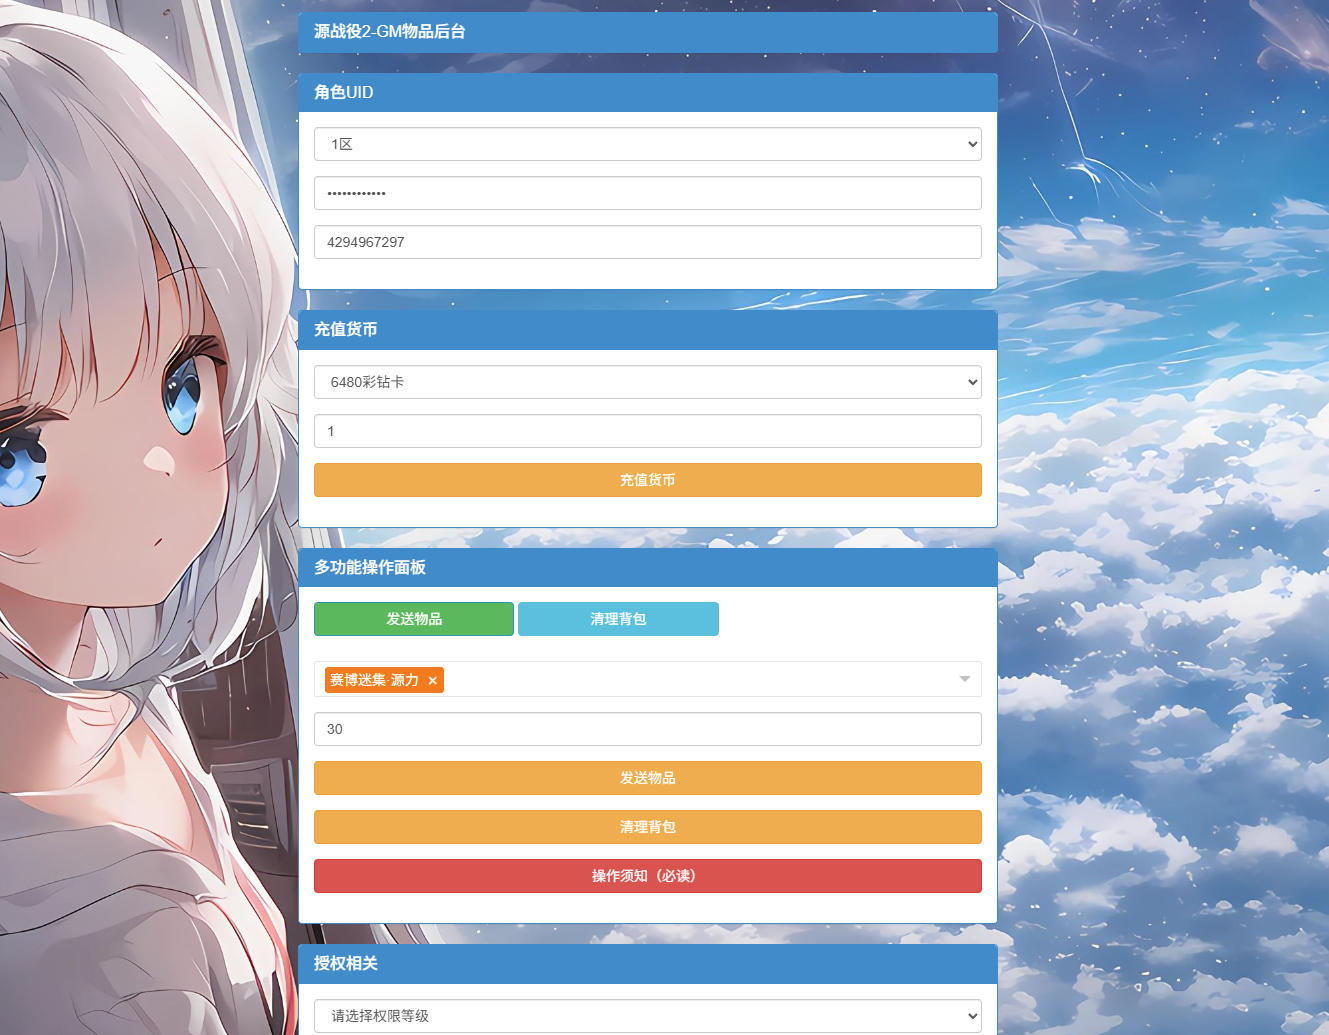Open the 请选择权限等级 dropdown

tap(647, 1016)
